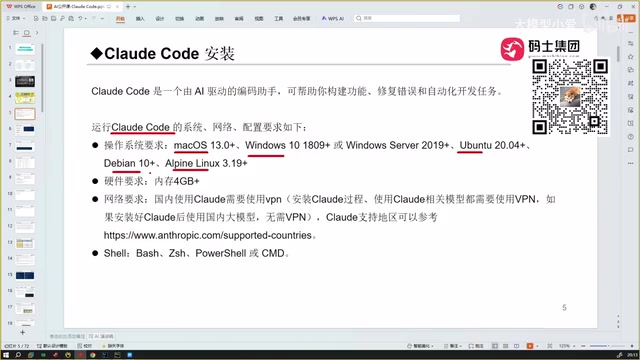Select the 插入 Insert ribbon tab

[x=140, y=19]
